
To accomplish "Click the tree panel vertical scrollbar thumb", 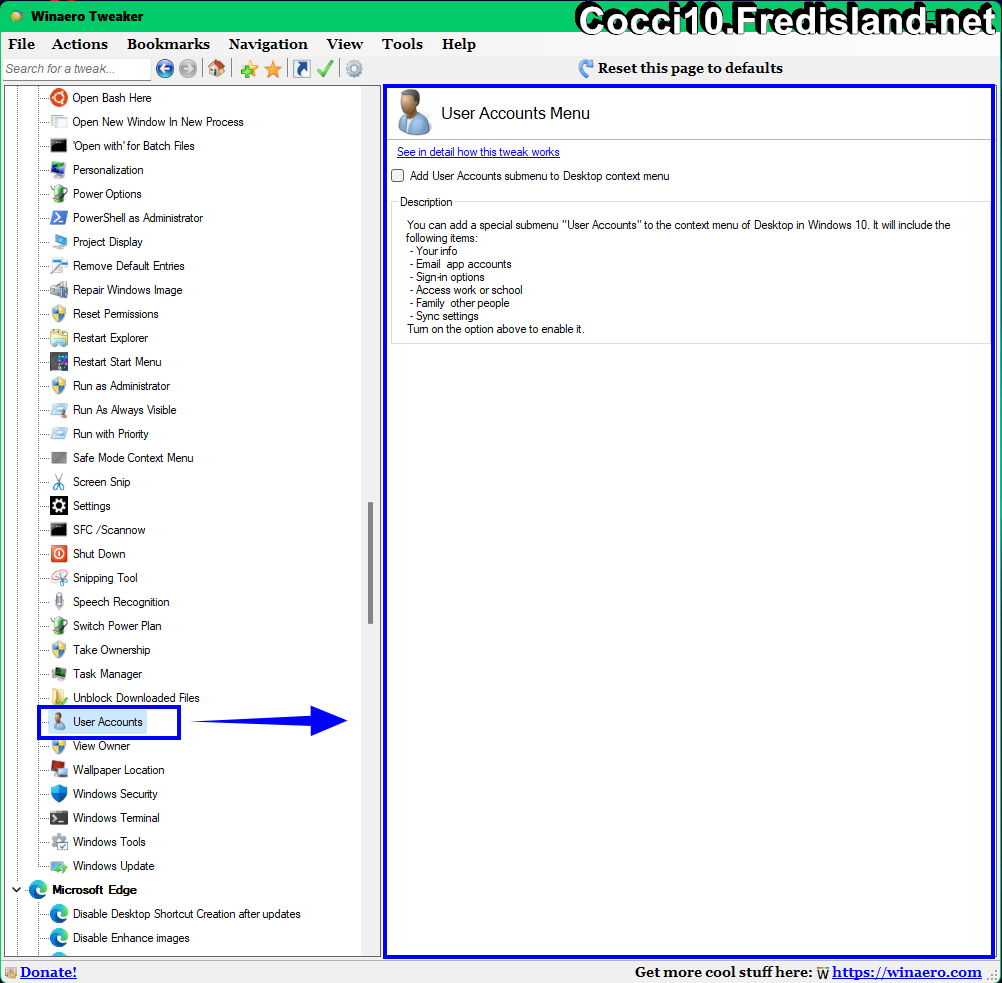I will (370, 562).
